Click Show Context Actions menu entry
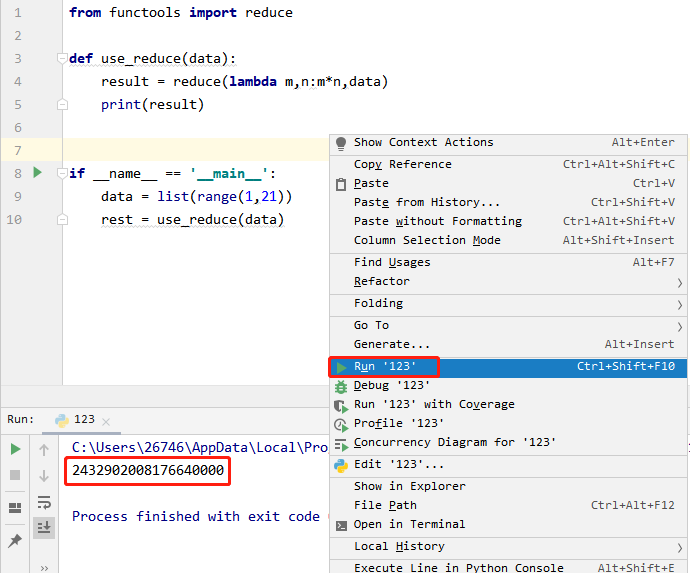Screen dimensions: 690x573 tap(423, 143)
